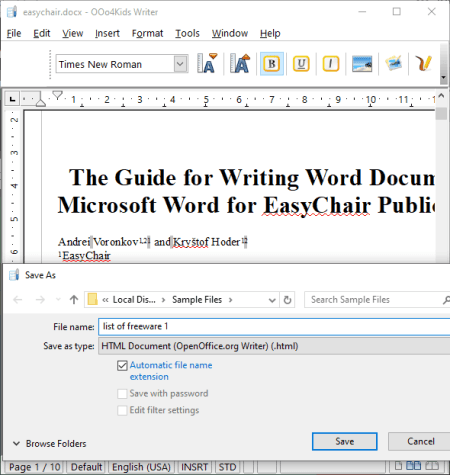This screenshot has width=450, height=475.
Task: Click the tab stop type selector on ruler
Action: click(x=12, y=99)
